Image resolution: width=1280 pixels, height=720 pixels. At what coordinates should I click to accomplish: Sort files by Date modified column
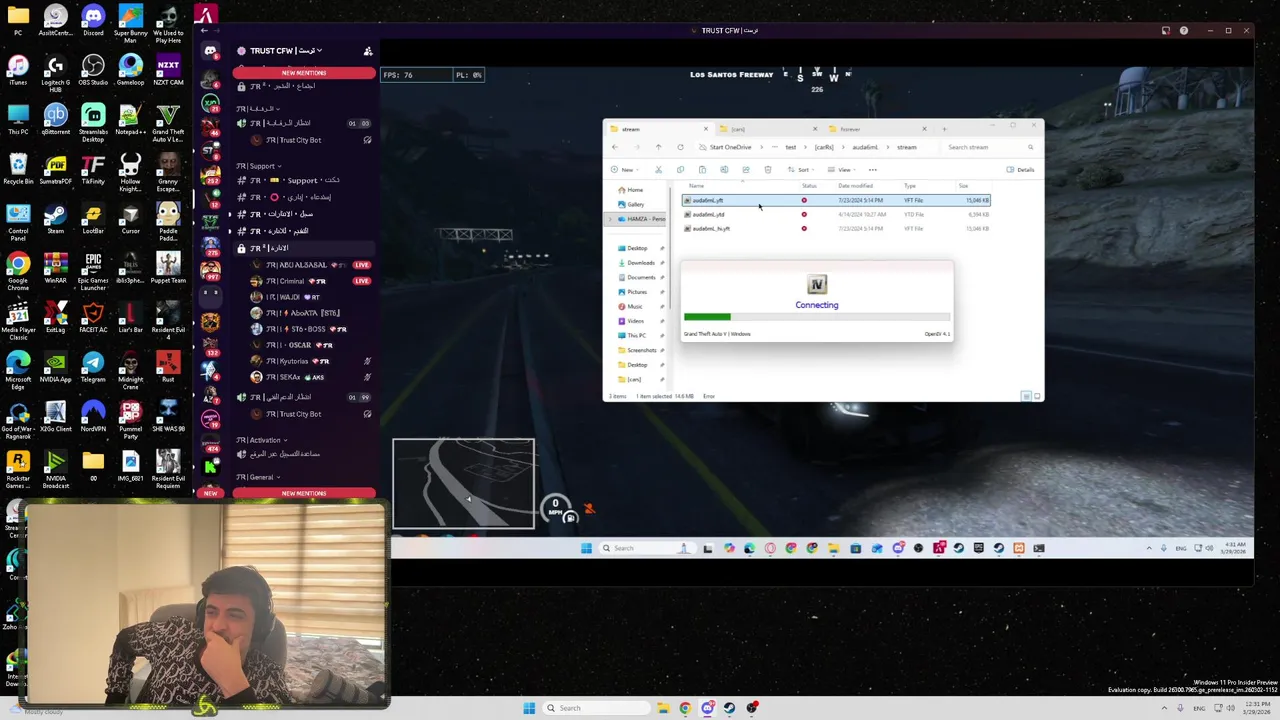pyautogui.click(x=855, y=185)
